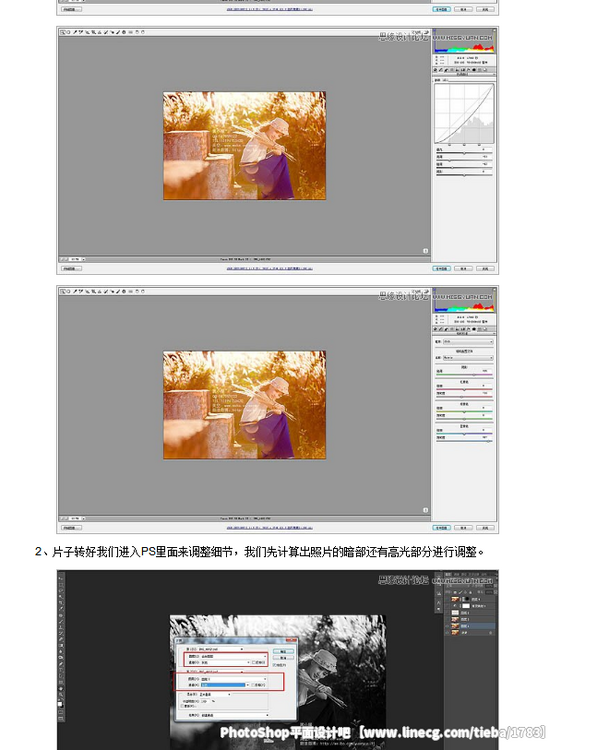Adjust the Highlights slider under the tone curve
Viewport: 597px width, 750px height.
[464, 153]
